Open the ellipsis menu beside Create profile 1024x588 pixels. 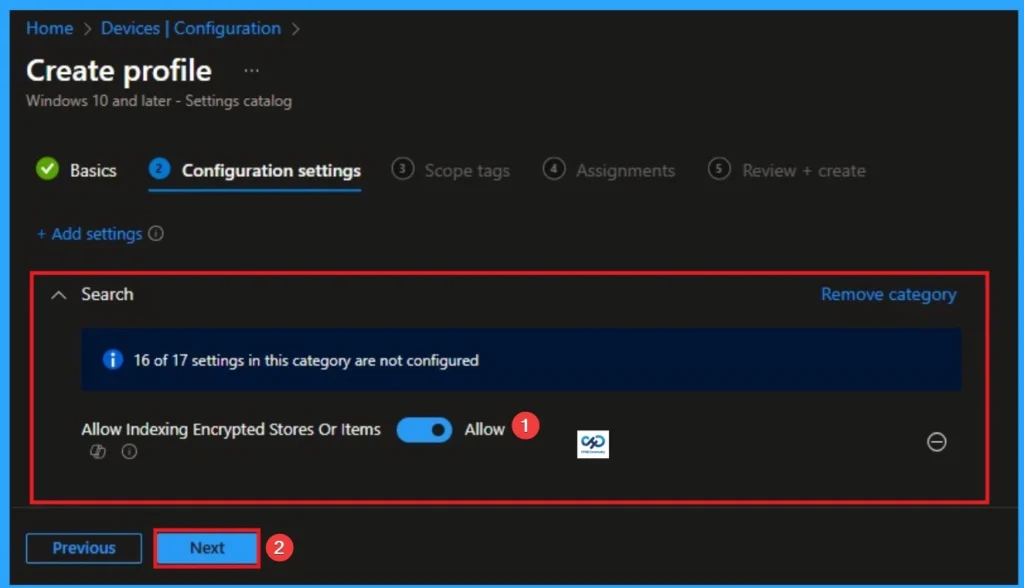click(251, 70)
